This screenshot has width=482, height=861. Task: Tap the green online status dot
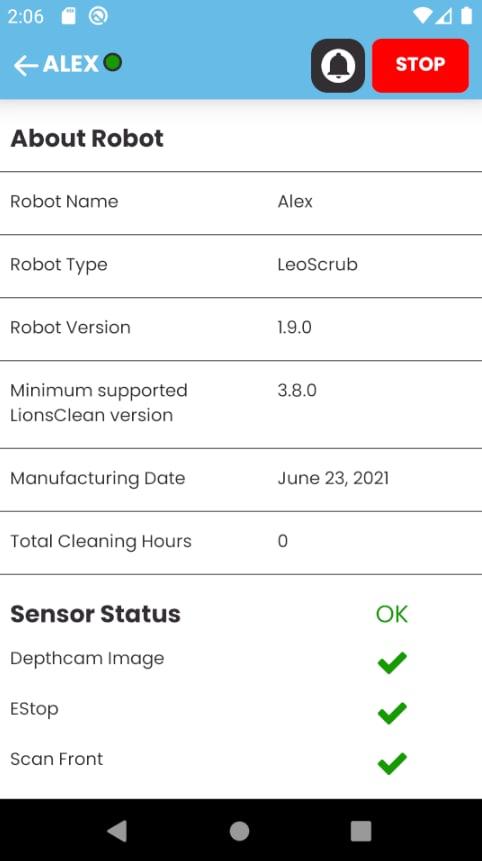pos(113,63)
